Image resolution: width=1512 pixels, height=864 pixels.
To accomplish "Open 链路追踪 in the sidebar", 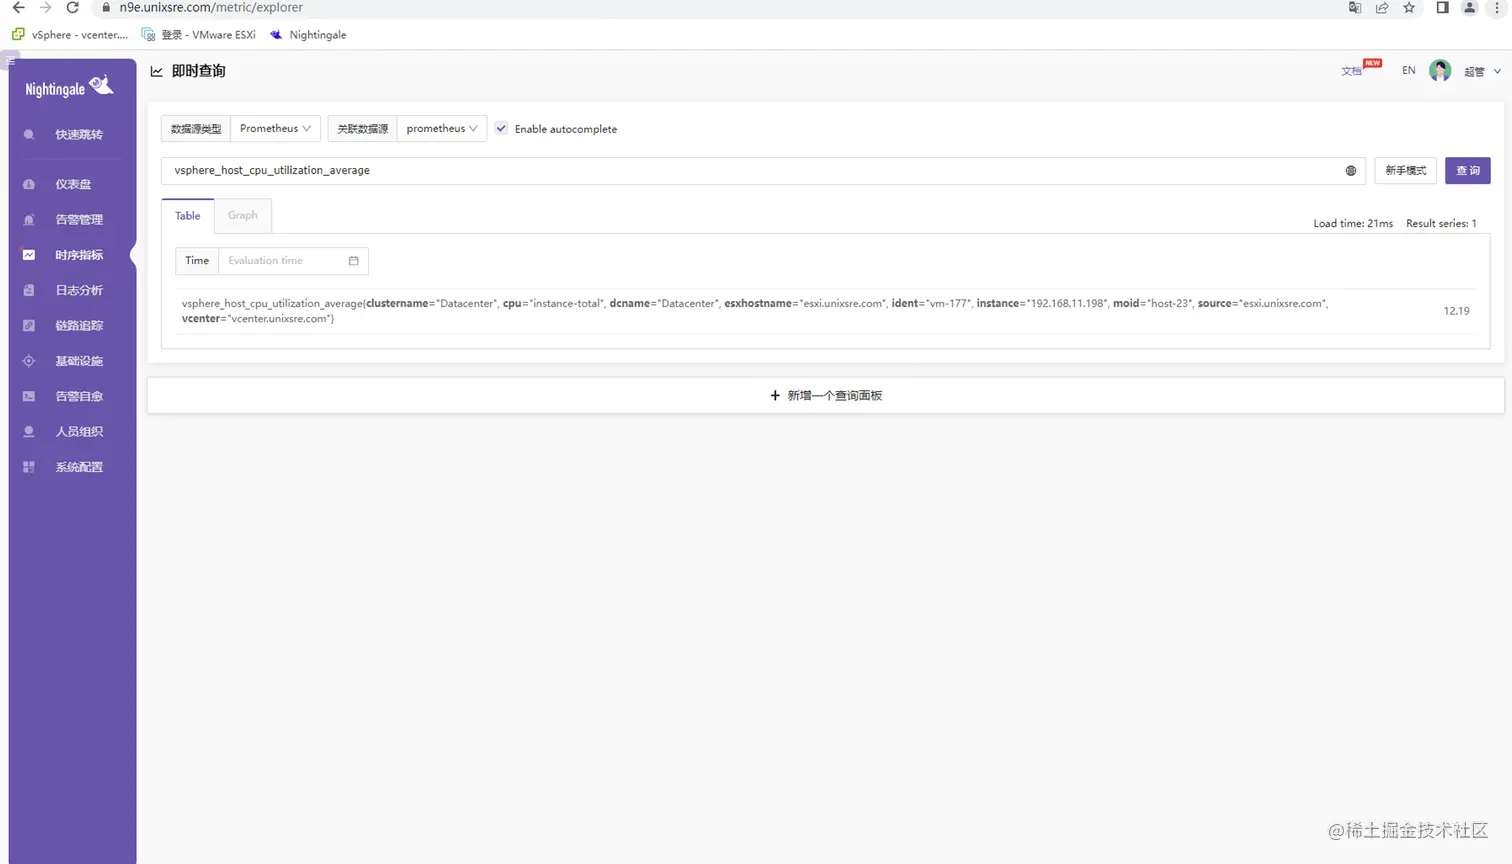I will [x=72, y=325].
